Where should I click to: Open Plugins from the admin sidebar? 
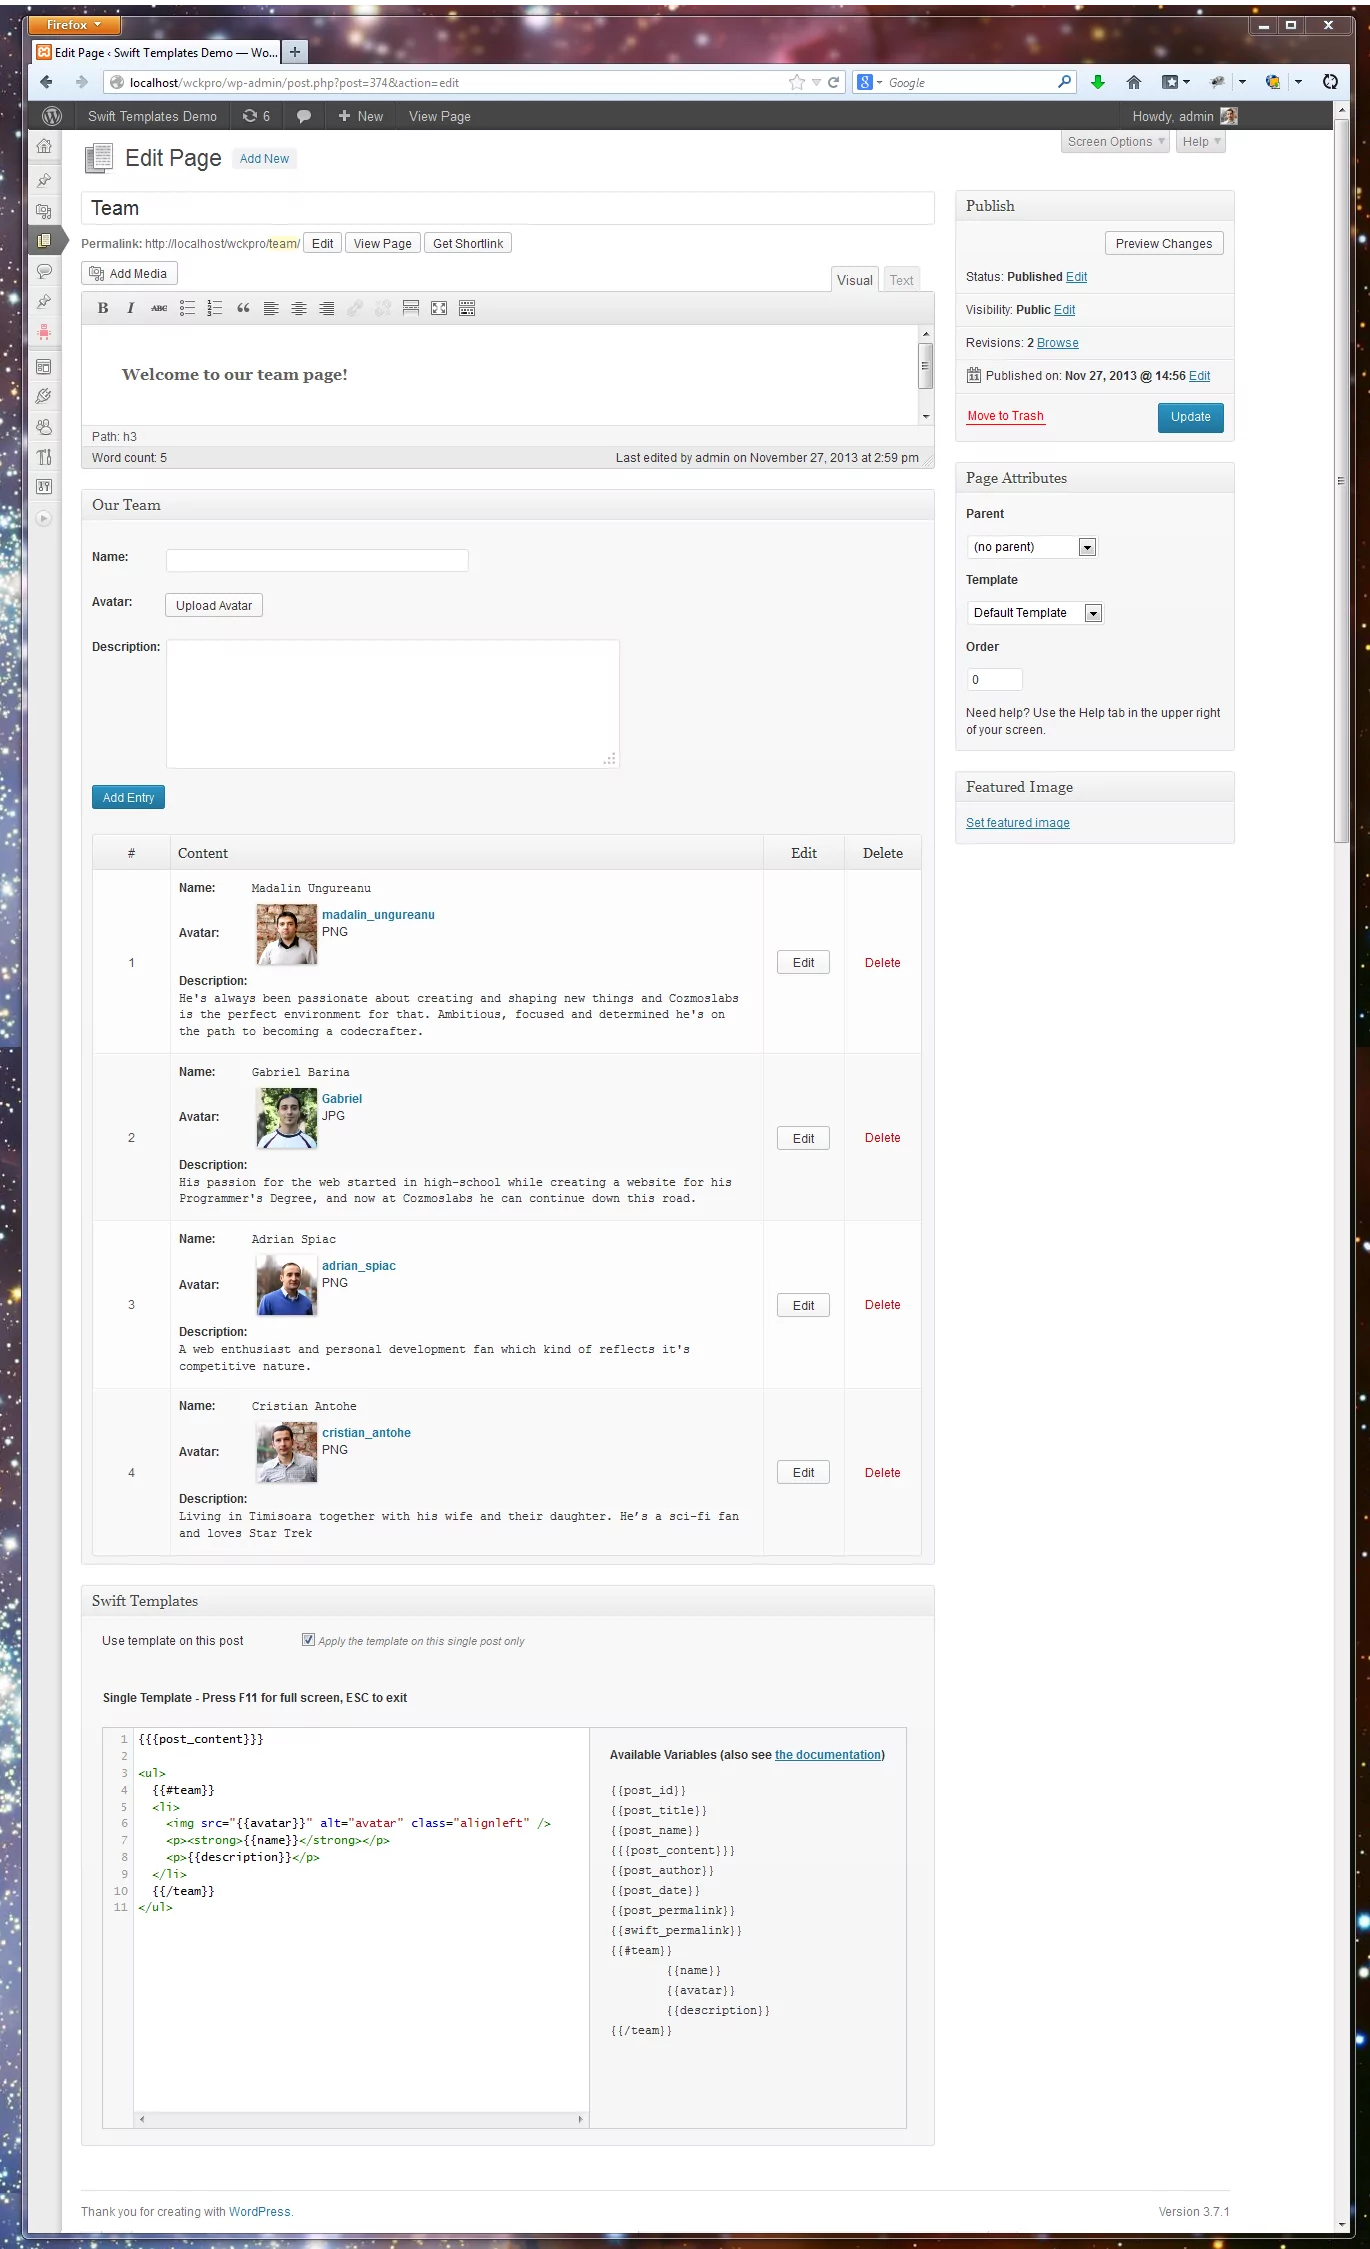pyautogui.click(x=44, y=396)
